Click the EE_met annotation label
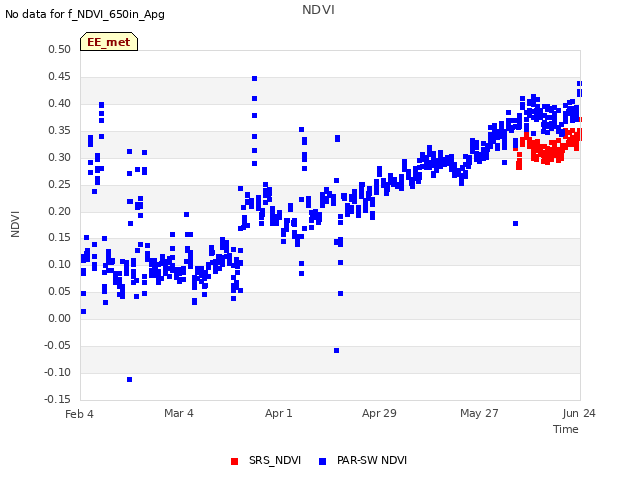The image size is (640, 480). [x=109, y=42]
